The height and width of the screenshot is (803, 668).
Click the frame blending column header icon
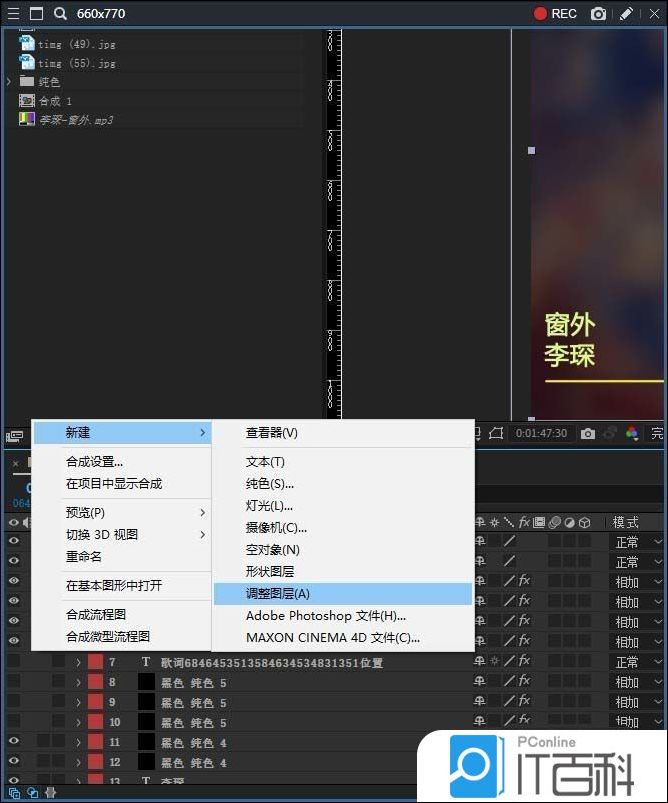click(538, 522)
